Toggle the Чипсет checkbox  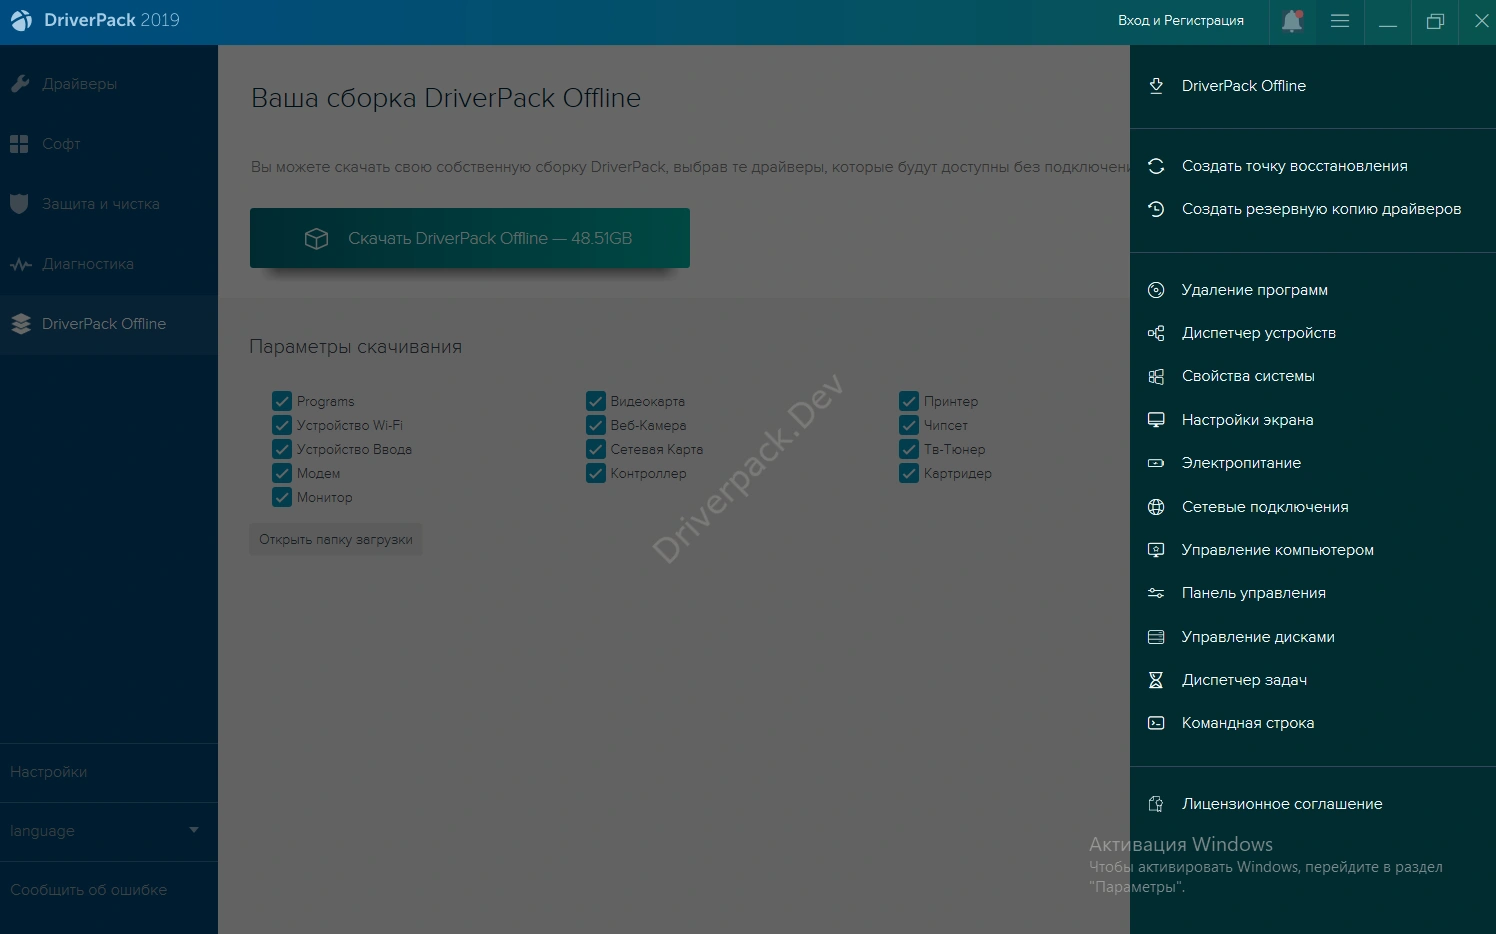[909, 425]
